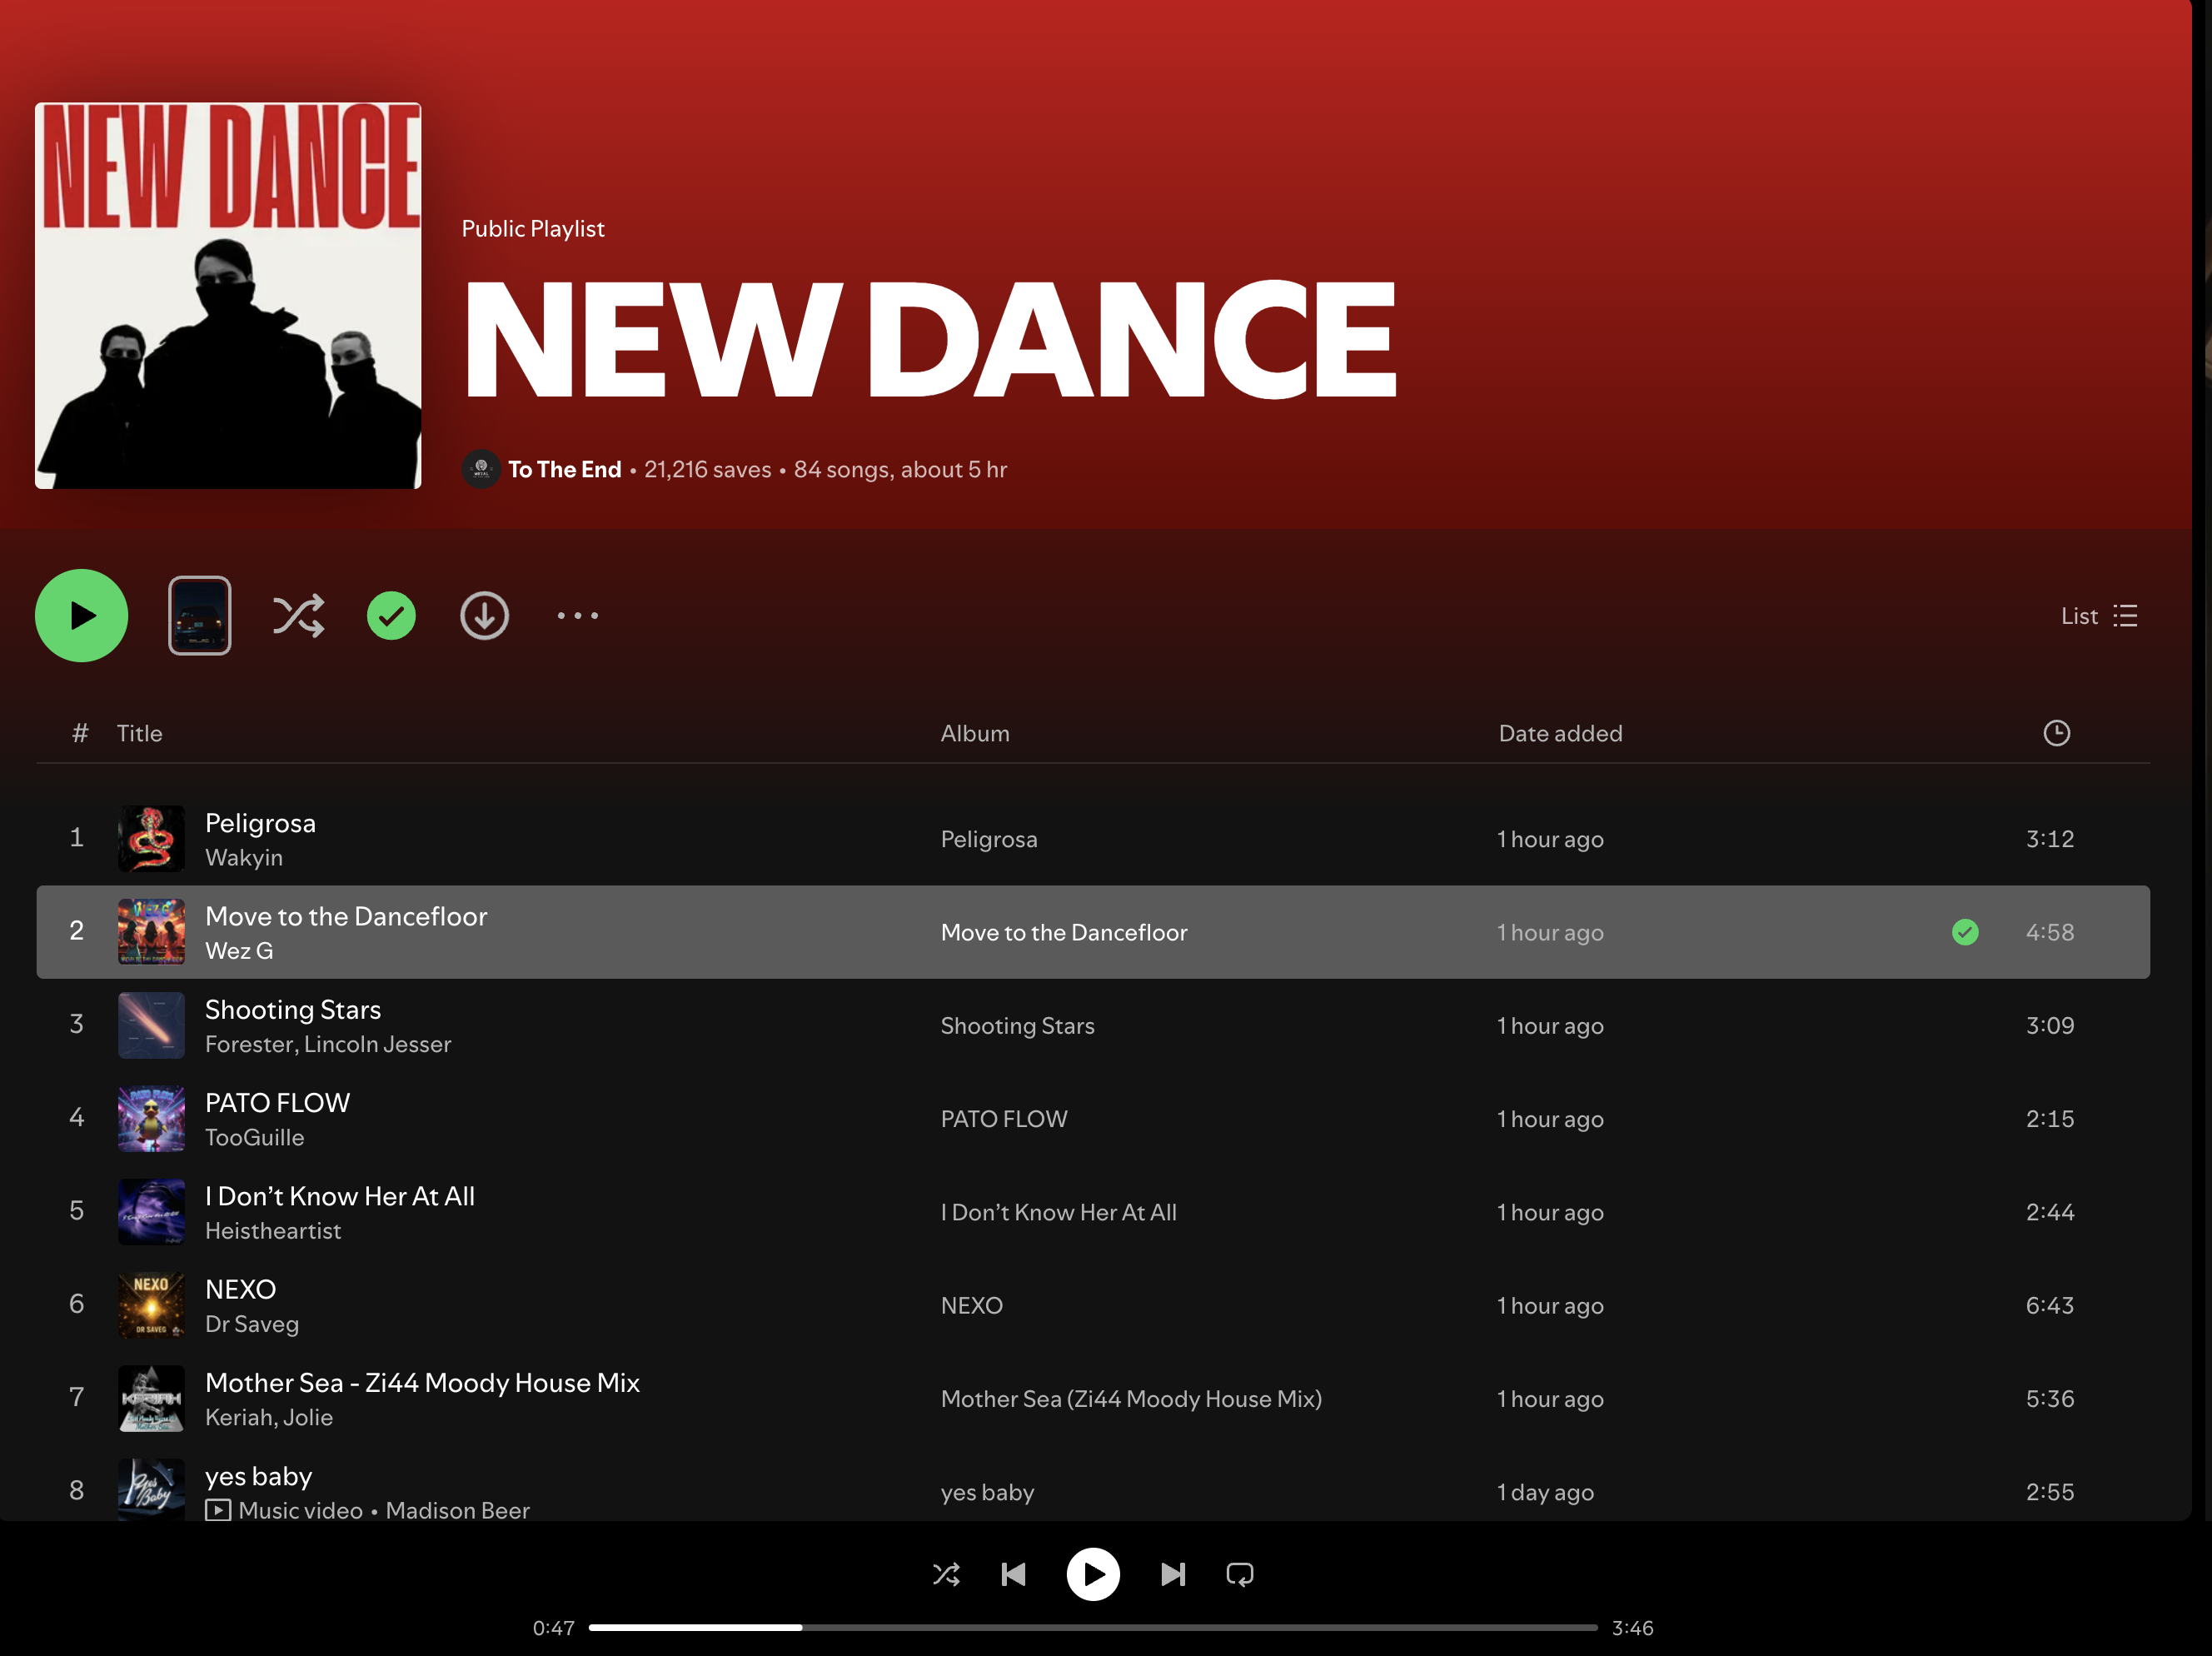This screenshot has width=2212, height=1656.
Task: Click the download playlist icon
Action: 484,615
